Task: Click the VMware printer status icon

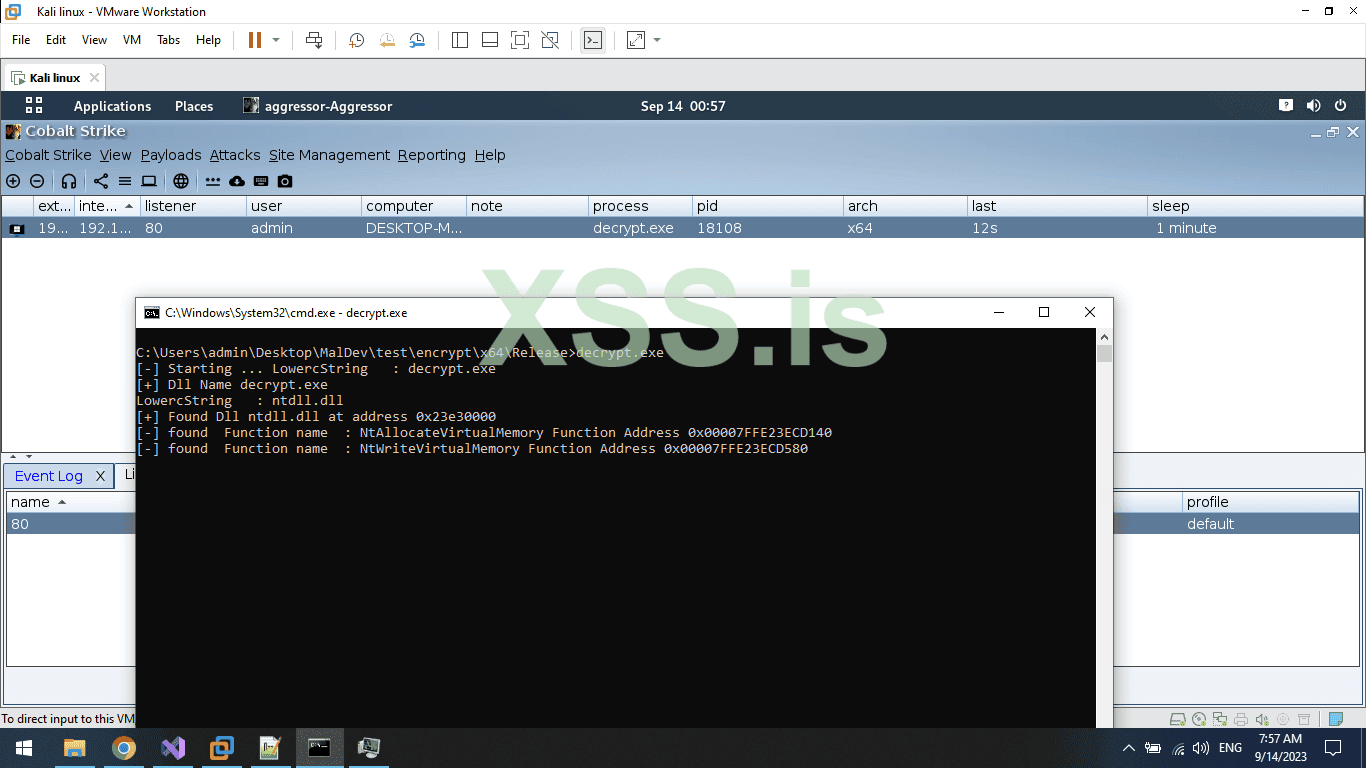Action: pos(1241,719)
